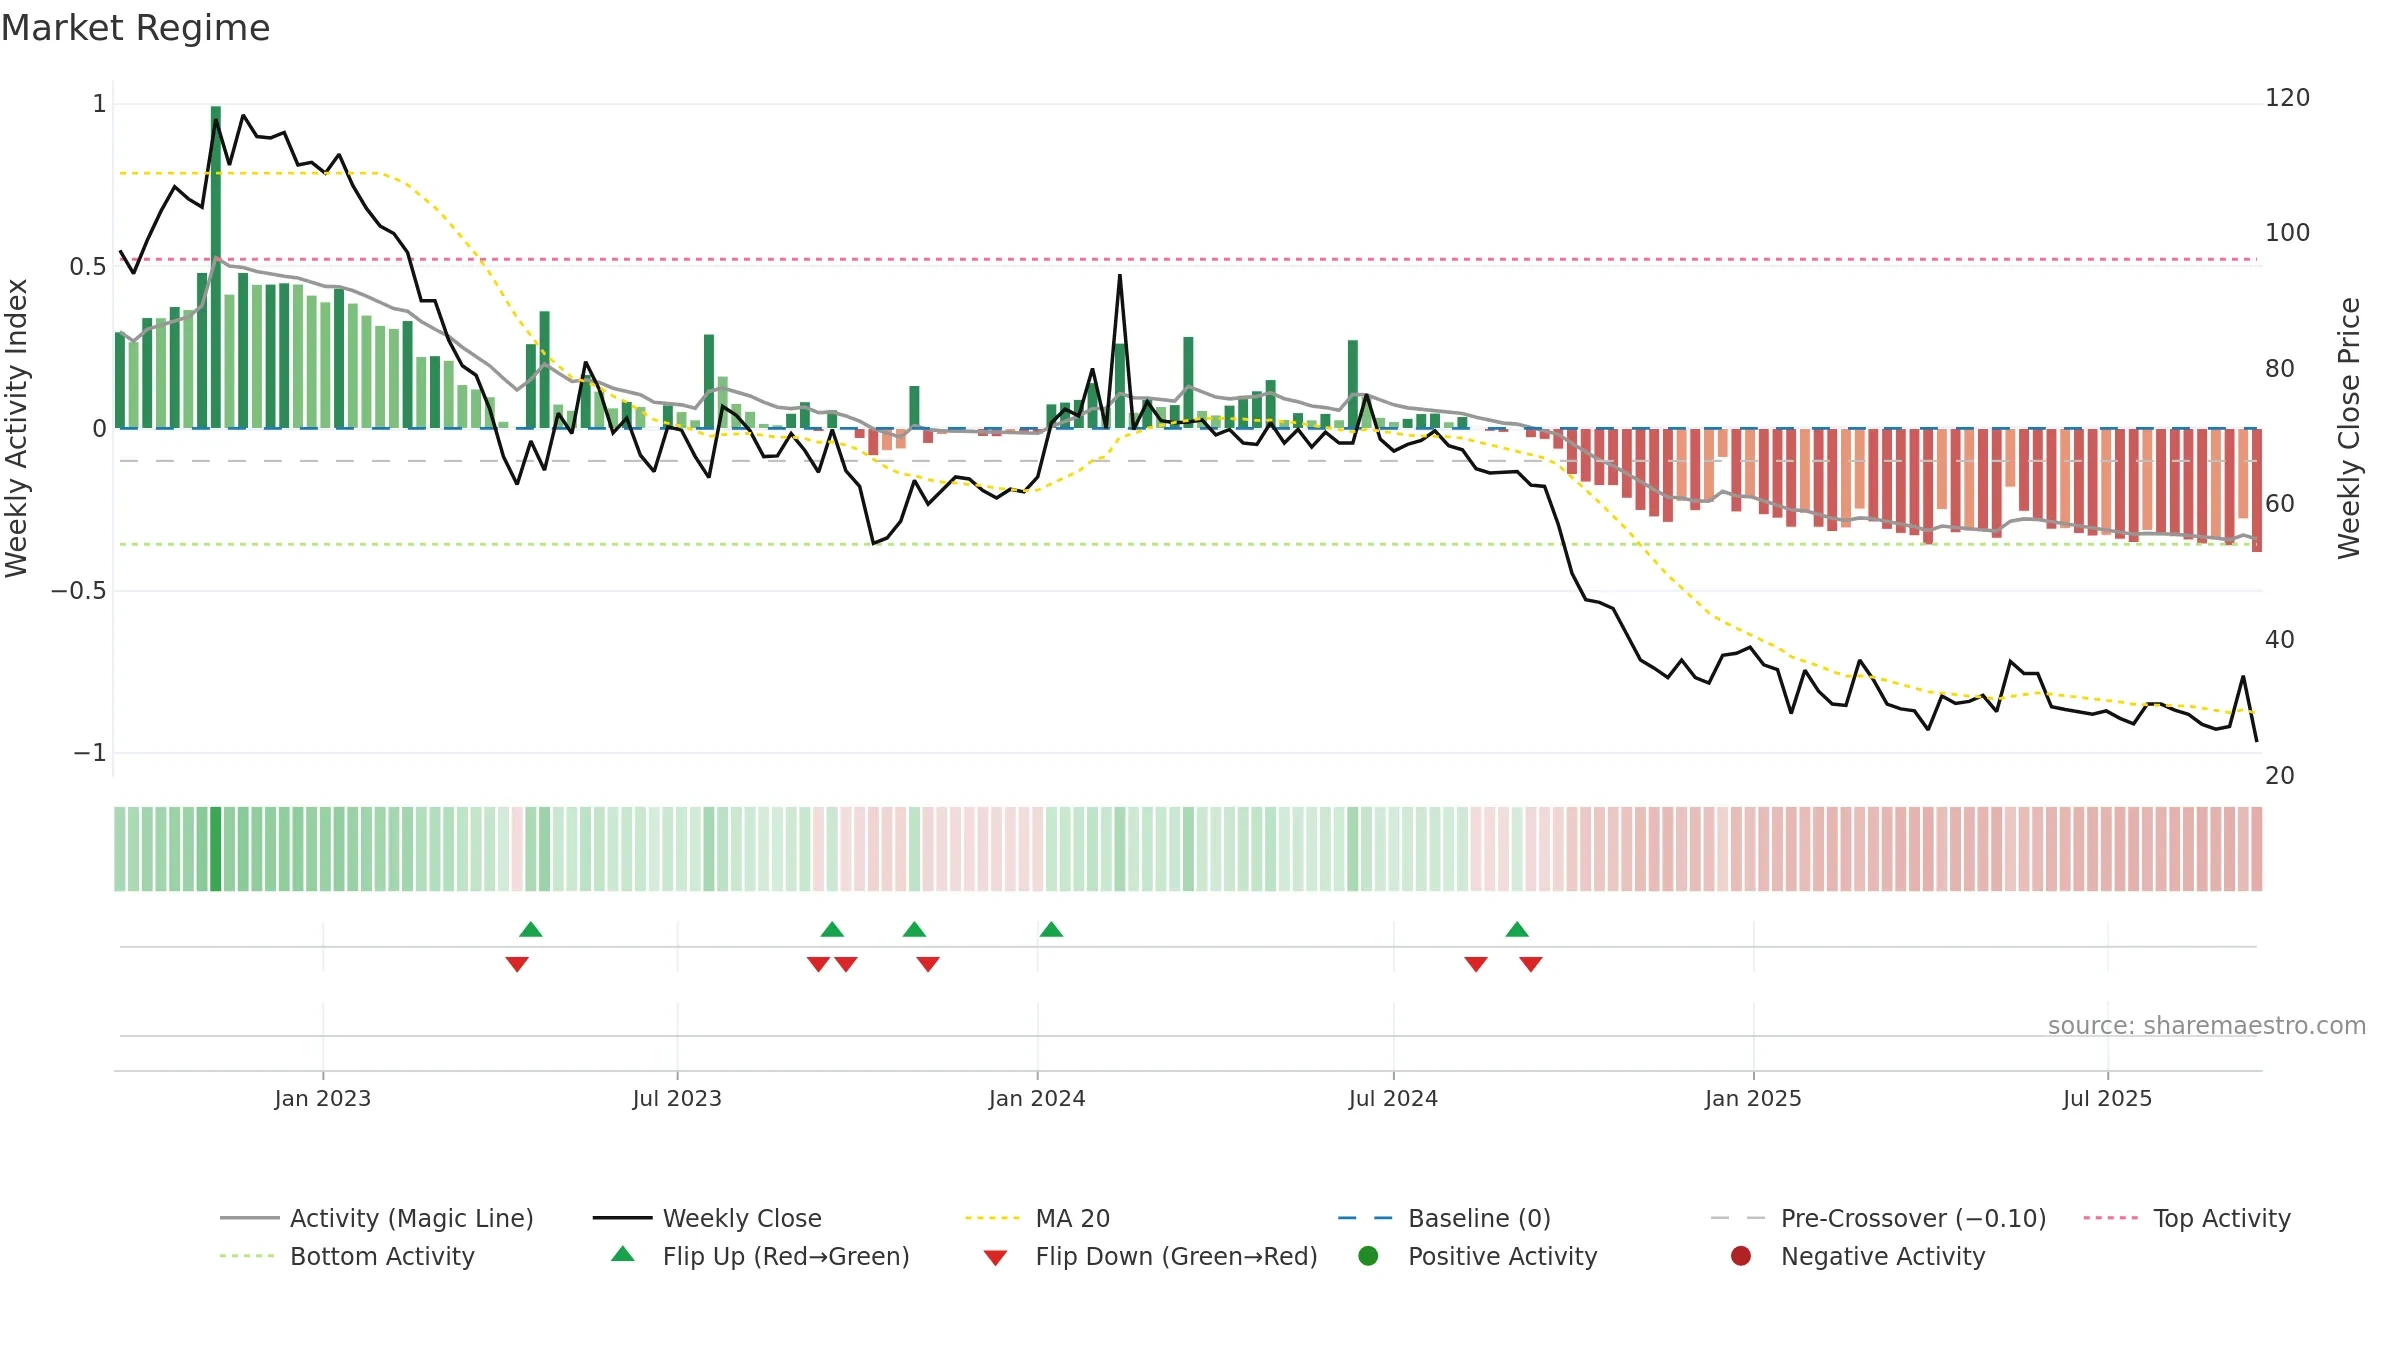Click the Weekly Activity Index axis title
Image resolution: width=2400 pixels, height=1350 pixels.
coord(17,428)
